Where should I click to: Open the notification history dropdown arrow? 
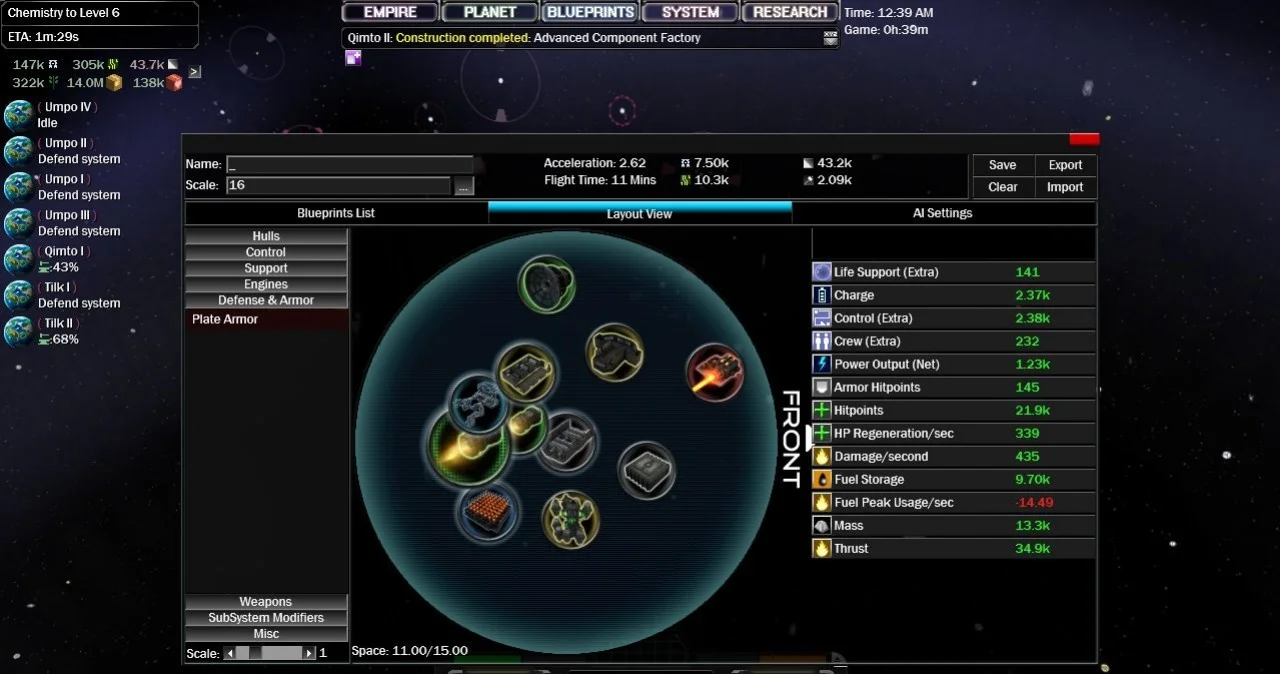830,38
